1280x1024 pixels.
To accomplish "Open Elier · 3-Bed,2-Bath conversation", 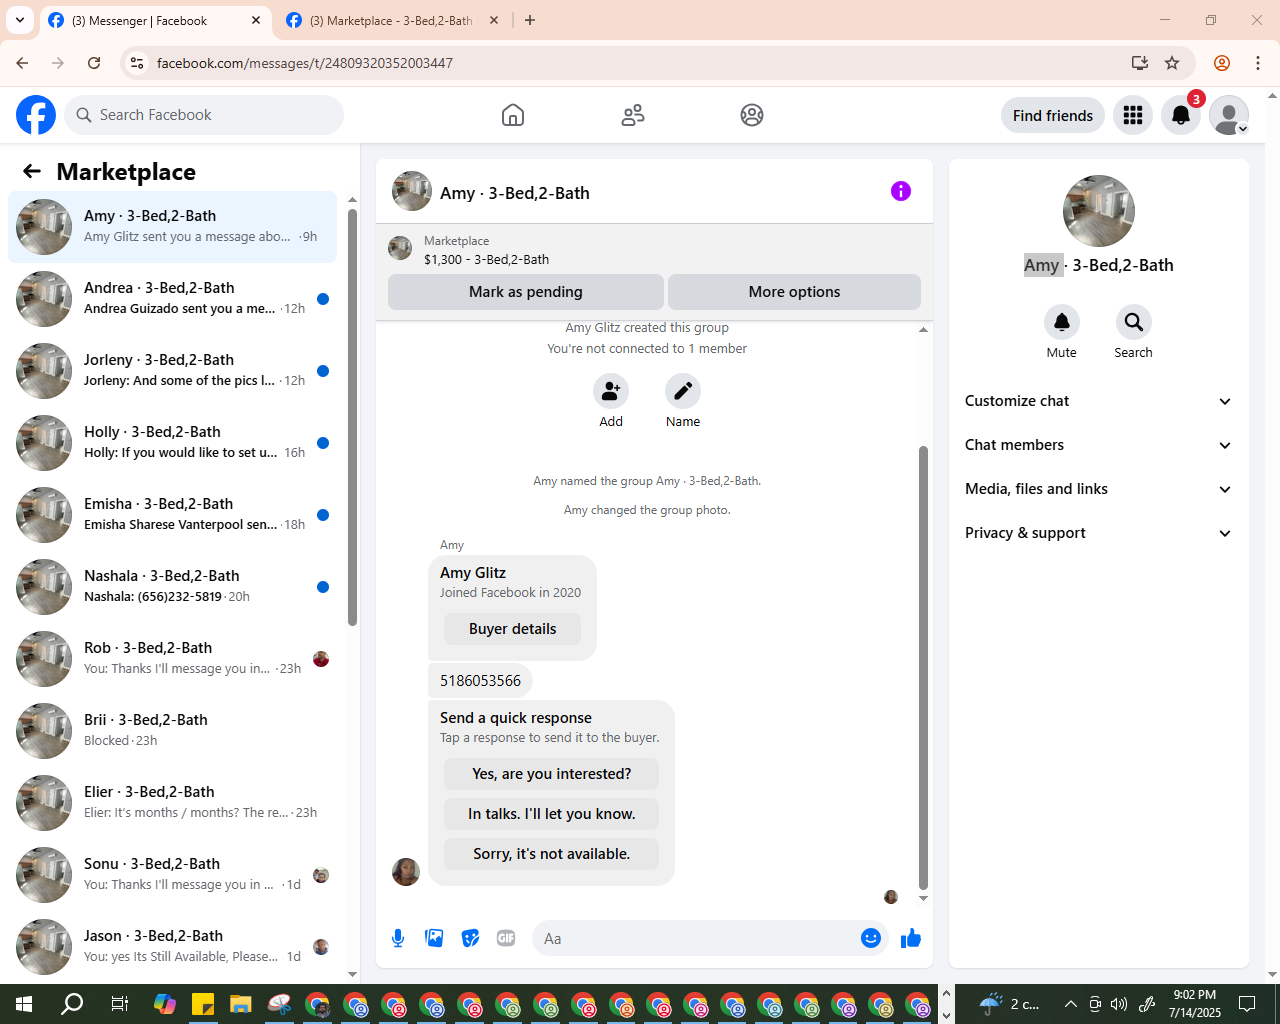I will pos(173,803).
